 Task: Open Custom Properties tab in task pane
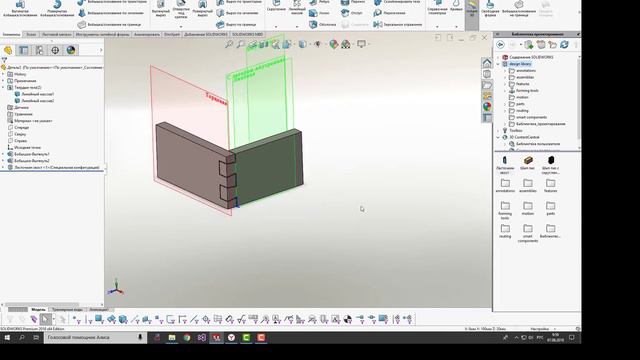coord(487,118)
